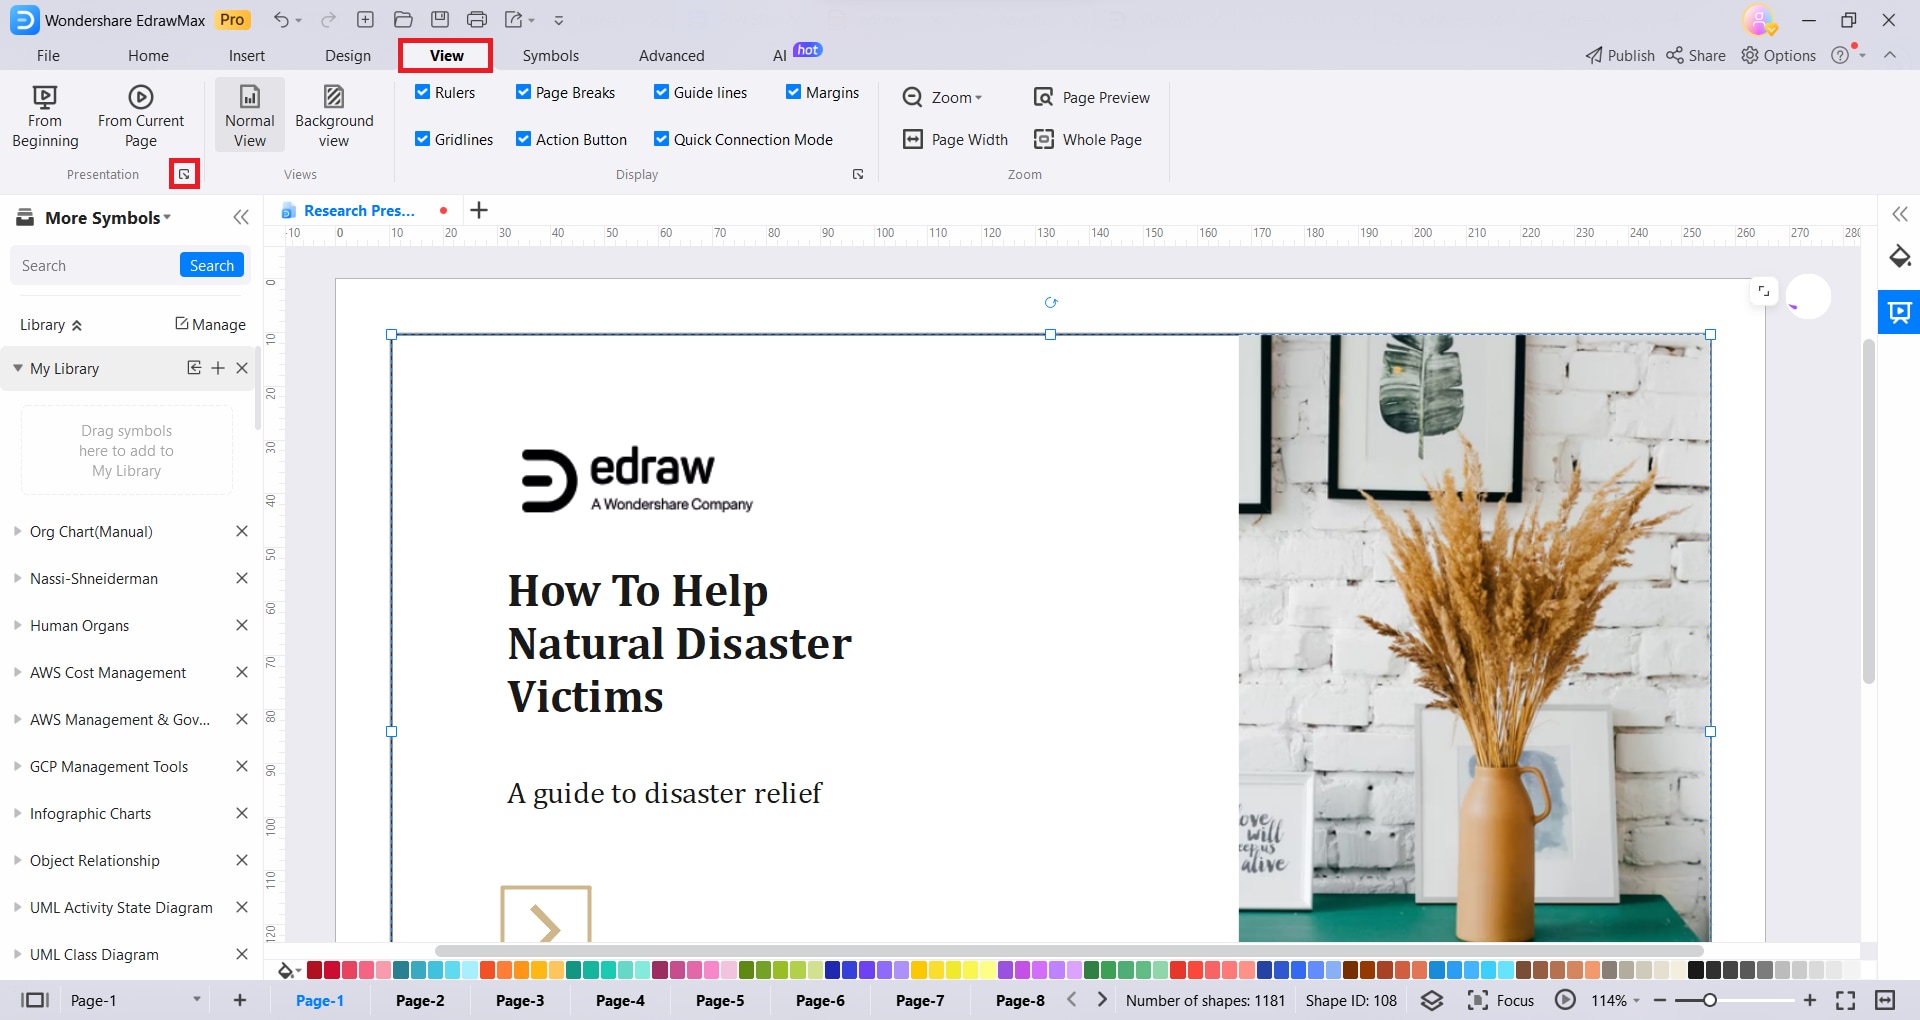Screen dimensions: 1920x1020
Task: Print the document using the printer icon
Action: coord(477,20)
